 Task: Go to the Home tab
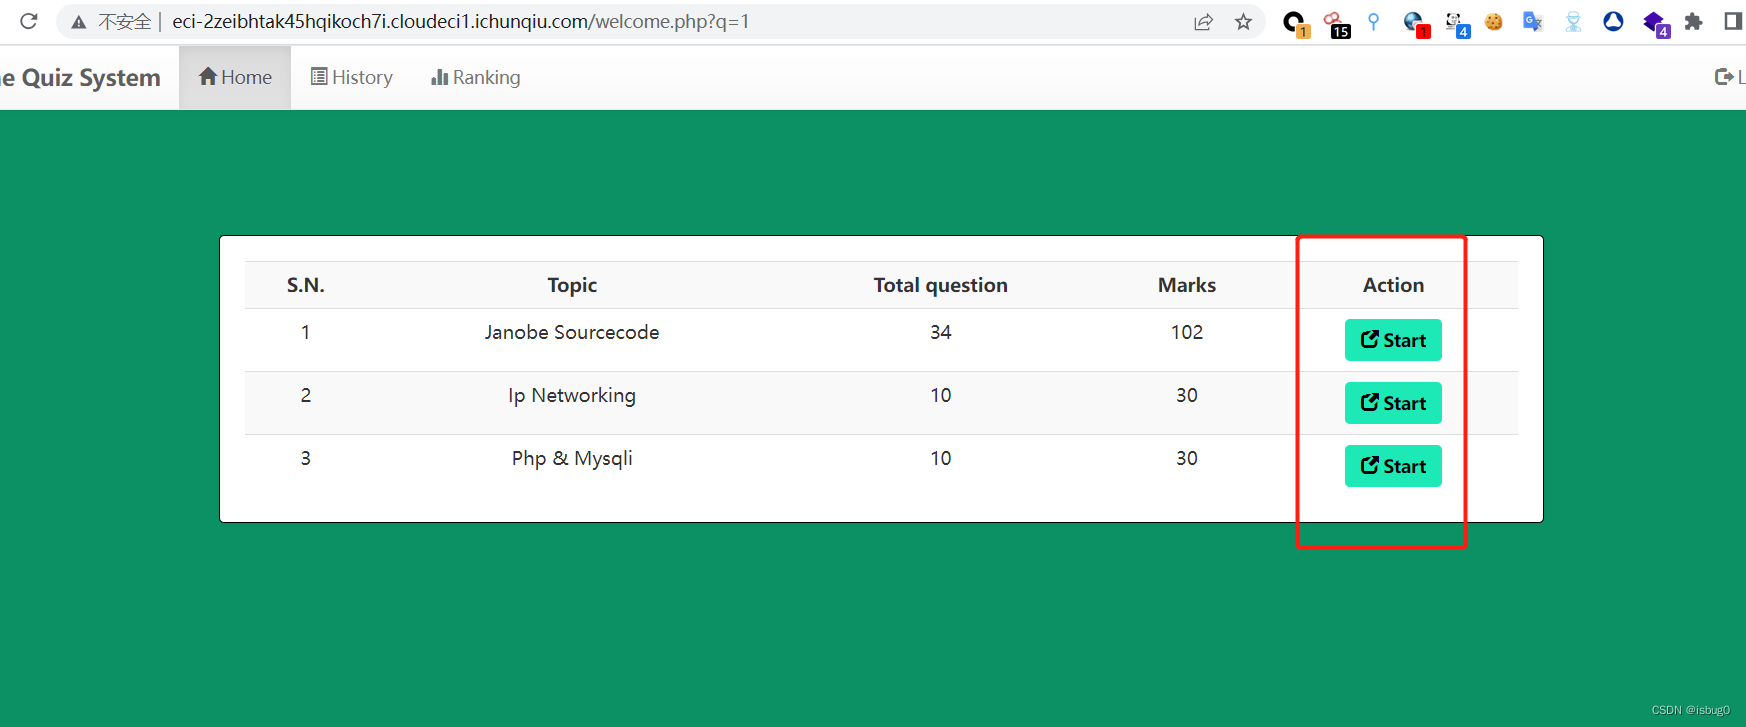[235, 77]
